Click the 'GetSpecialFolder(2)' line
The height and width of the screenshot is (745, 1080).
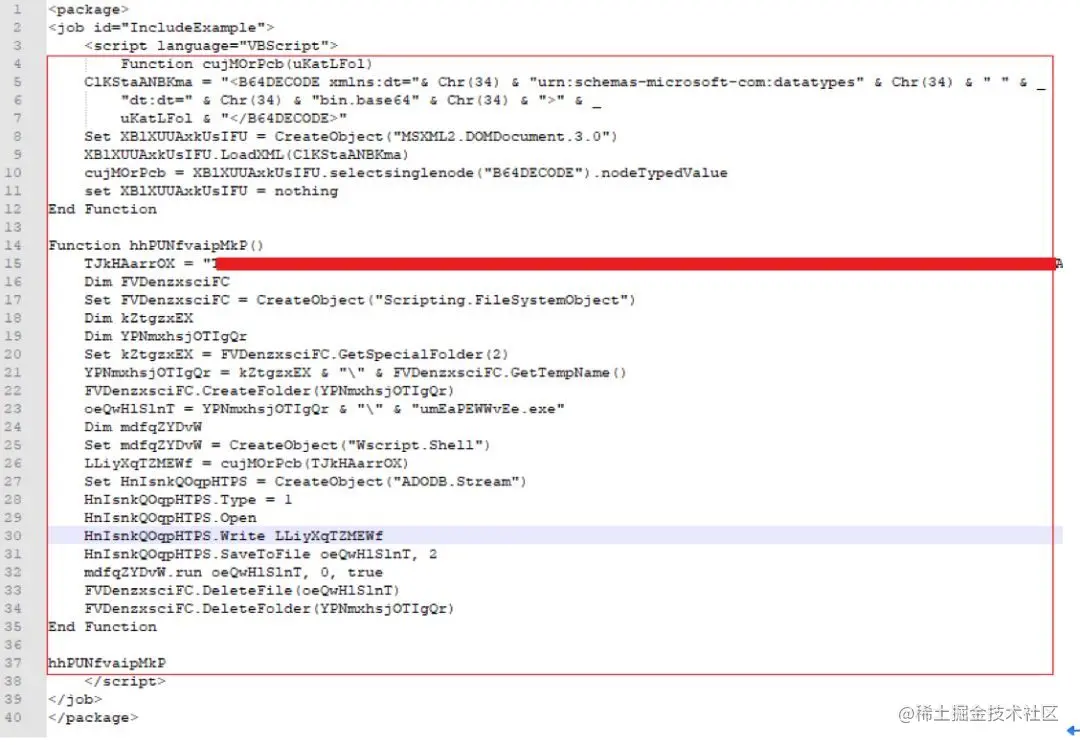(x=296, y=355)
